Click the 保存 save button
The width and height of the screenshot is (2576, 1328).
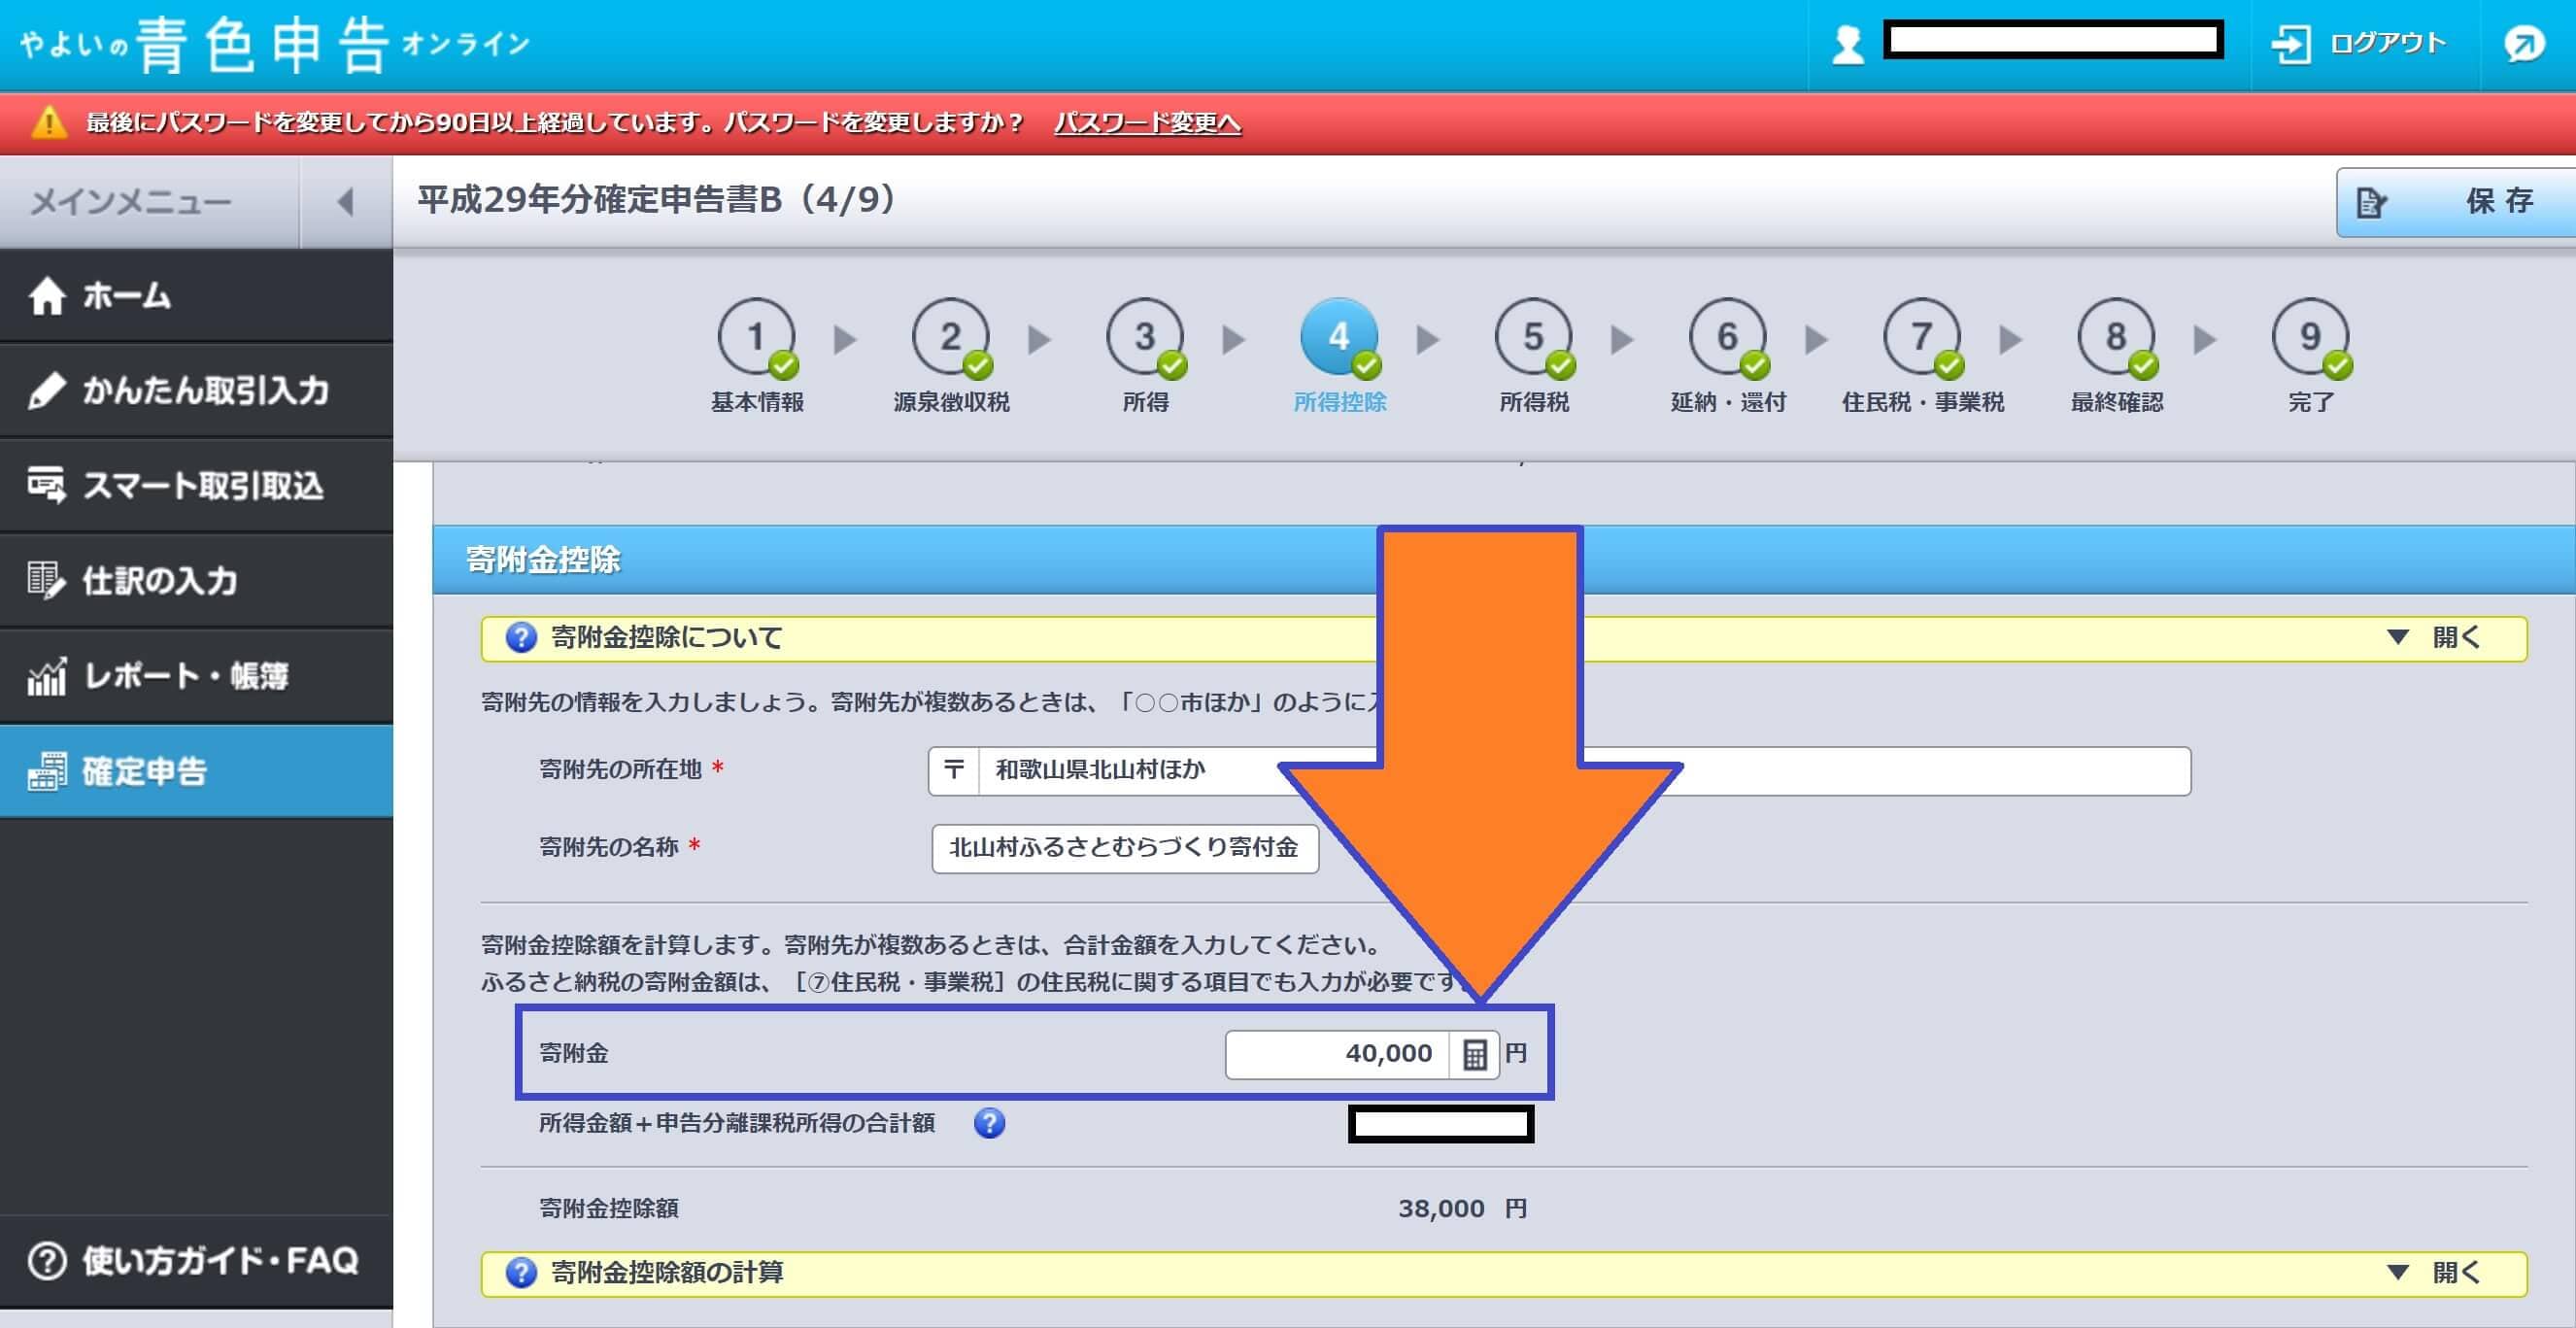tap(2455, 202)
